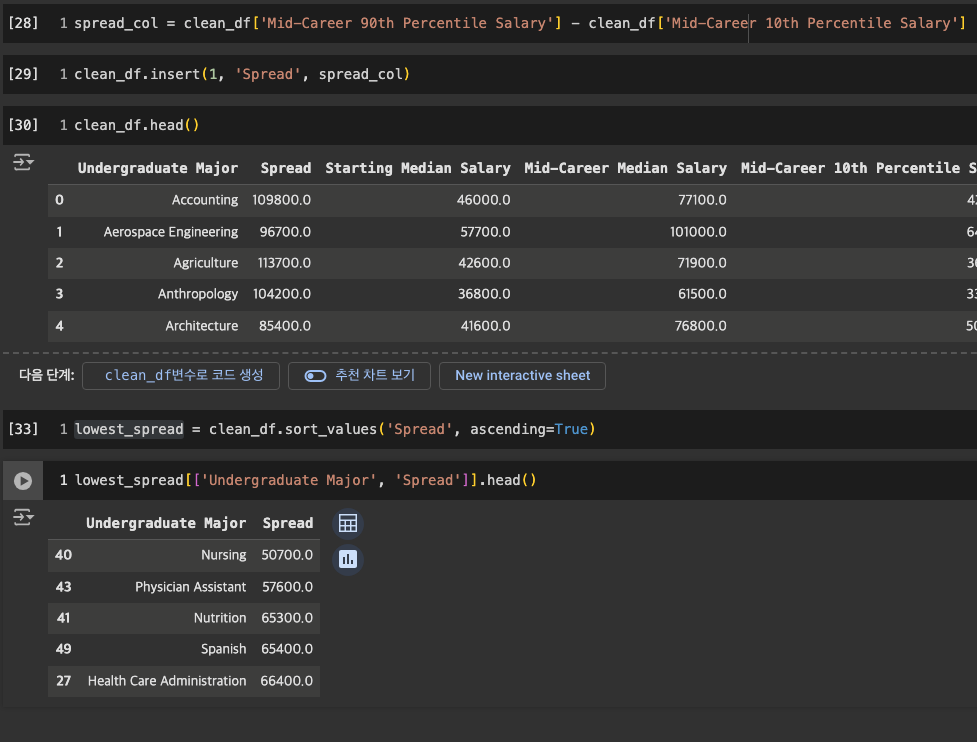Click the 77100.0 mid-career value
The height and width of the screenshot is (742, 977).
tap(702, 200)
